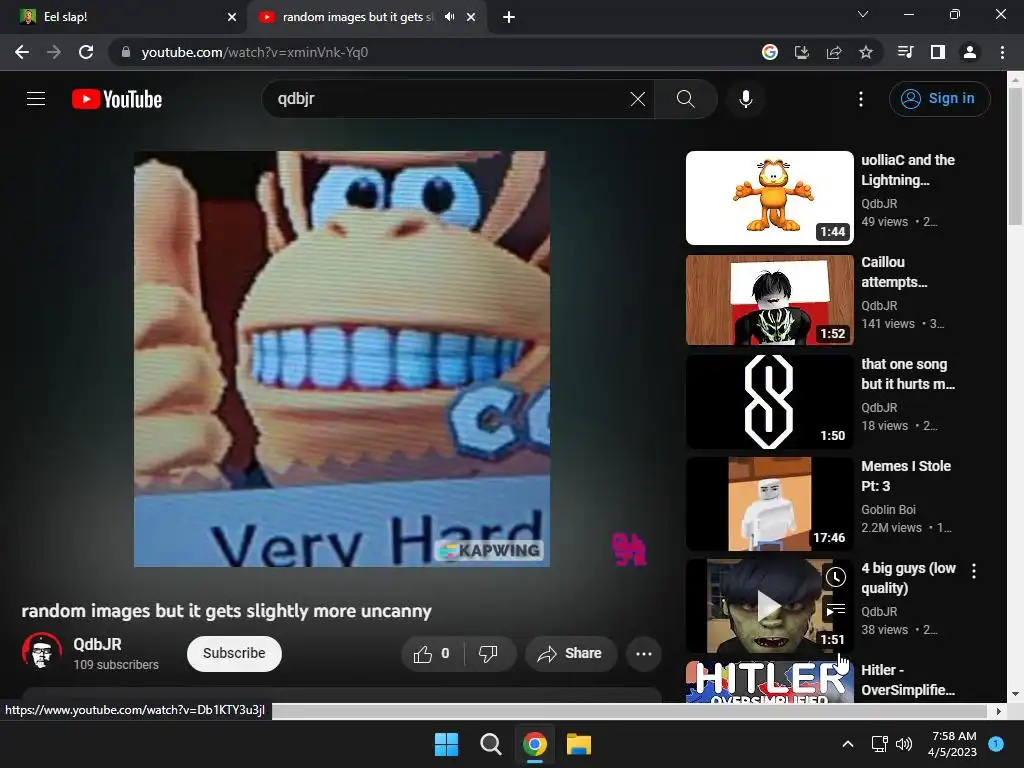Dislike the video
Image resolution: width=1024 pixels, height=768 pixels.
point(488,654)
